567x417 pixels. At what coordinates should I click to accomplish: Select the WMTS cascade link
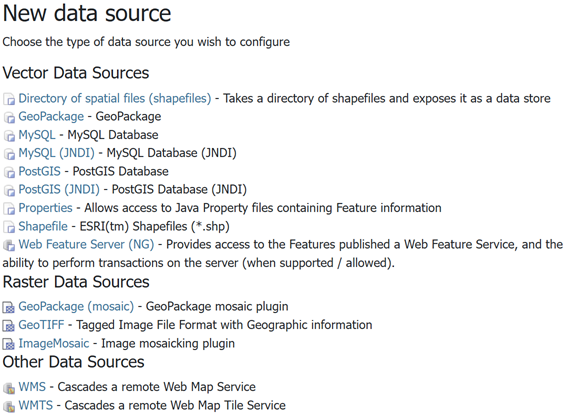(35, 405)
